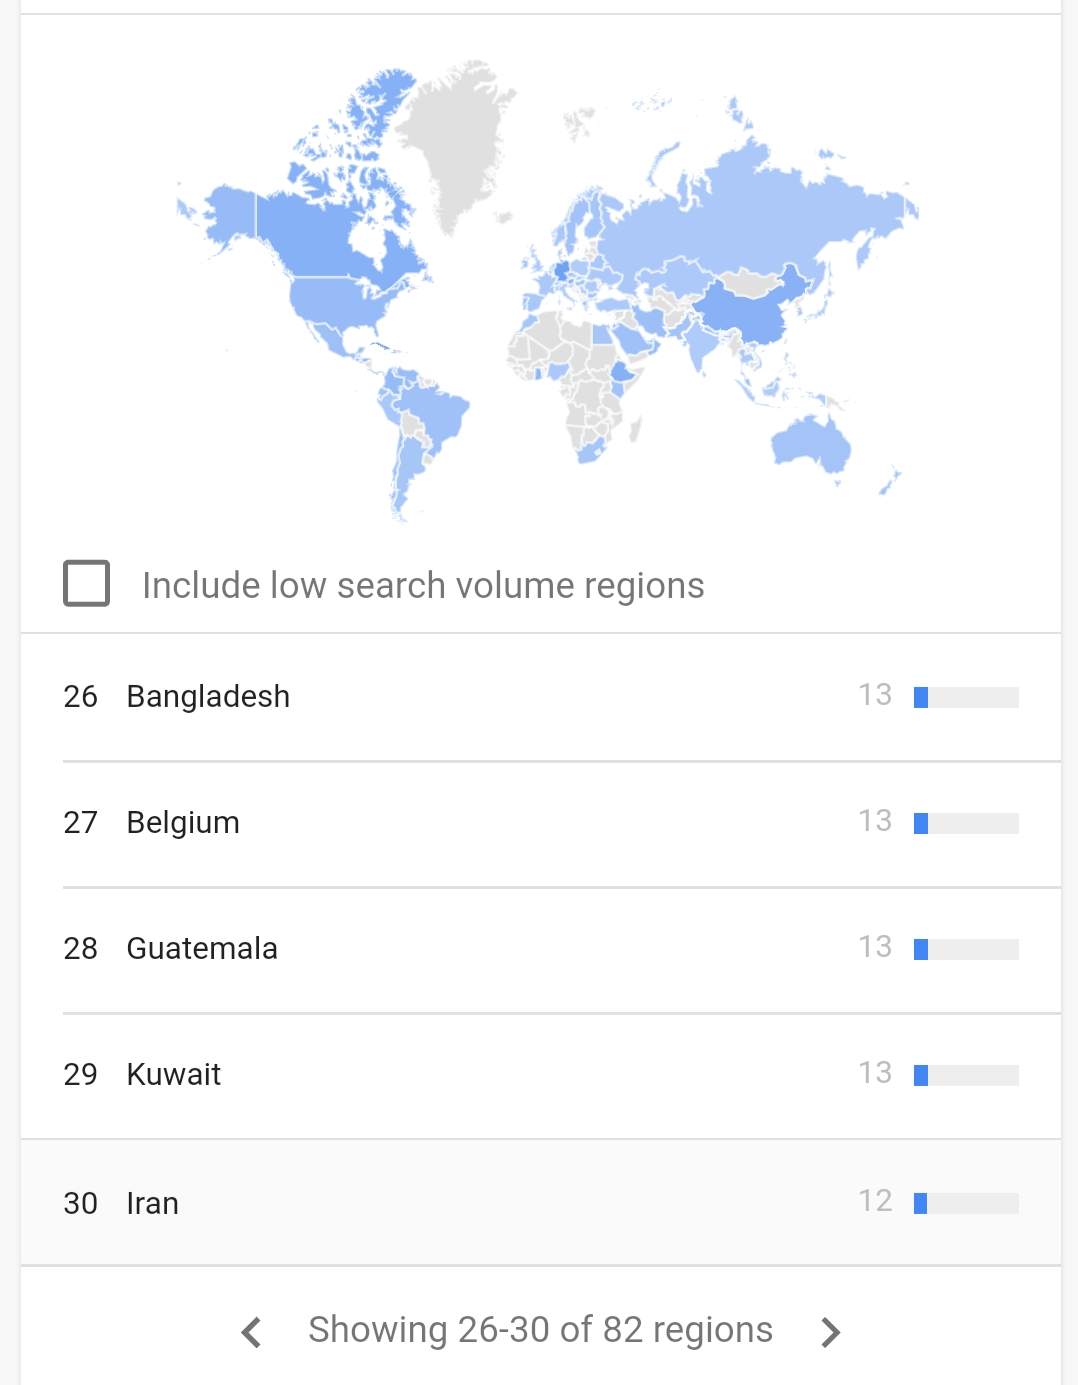The image size is (1078, 1385).
Task: Open the Iran region row
Action: point(540,1202)
